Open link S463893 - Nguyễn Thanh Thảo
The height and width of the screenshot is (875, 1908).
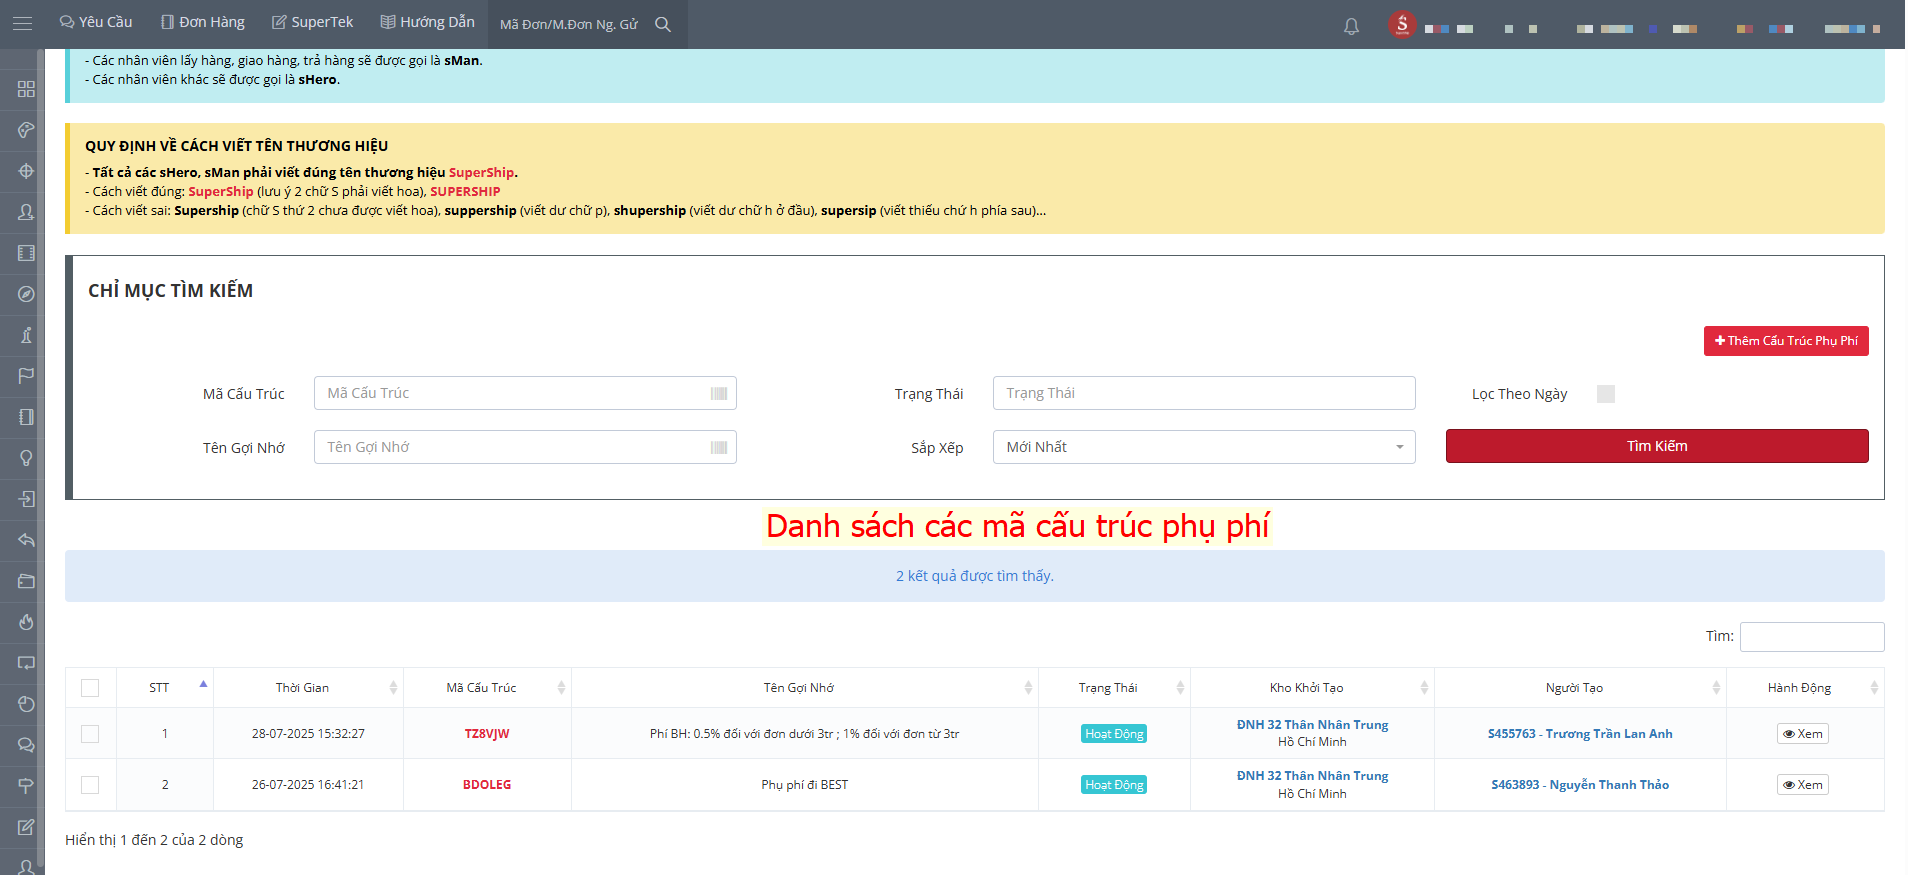click(x=1580, y=785)
